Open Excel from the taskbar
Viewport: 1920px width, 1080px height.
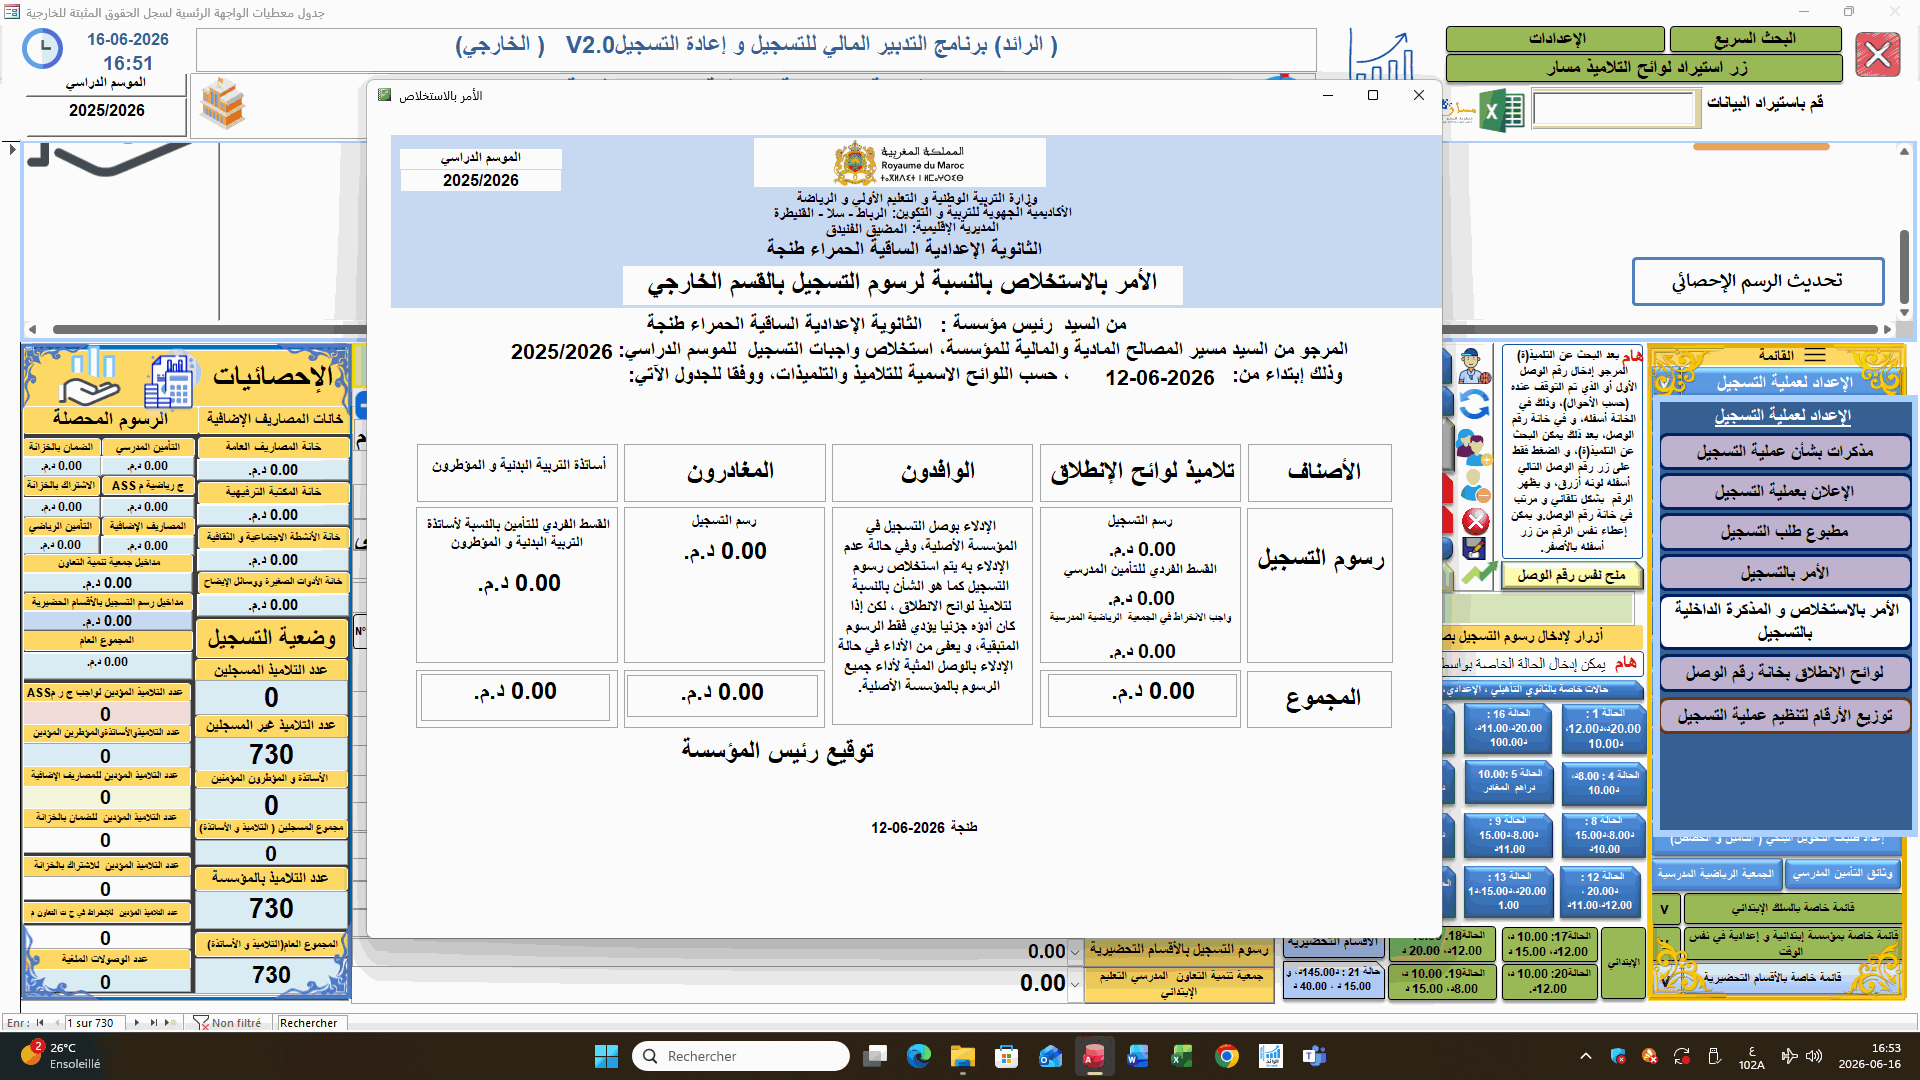point(1182,1056)
